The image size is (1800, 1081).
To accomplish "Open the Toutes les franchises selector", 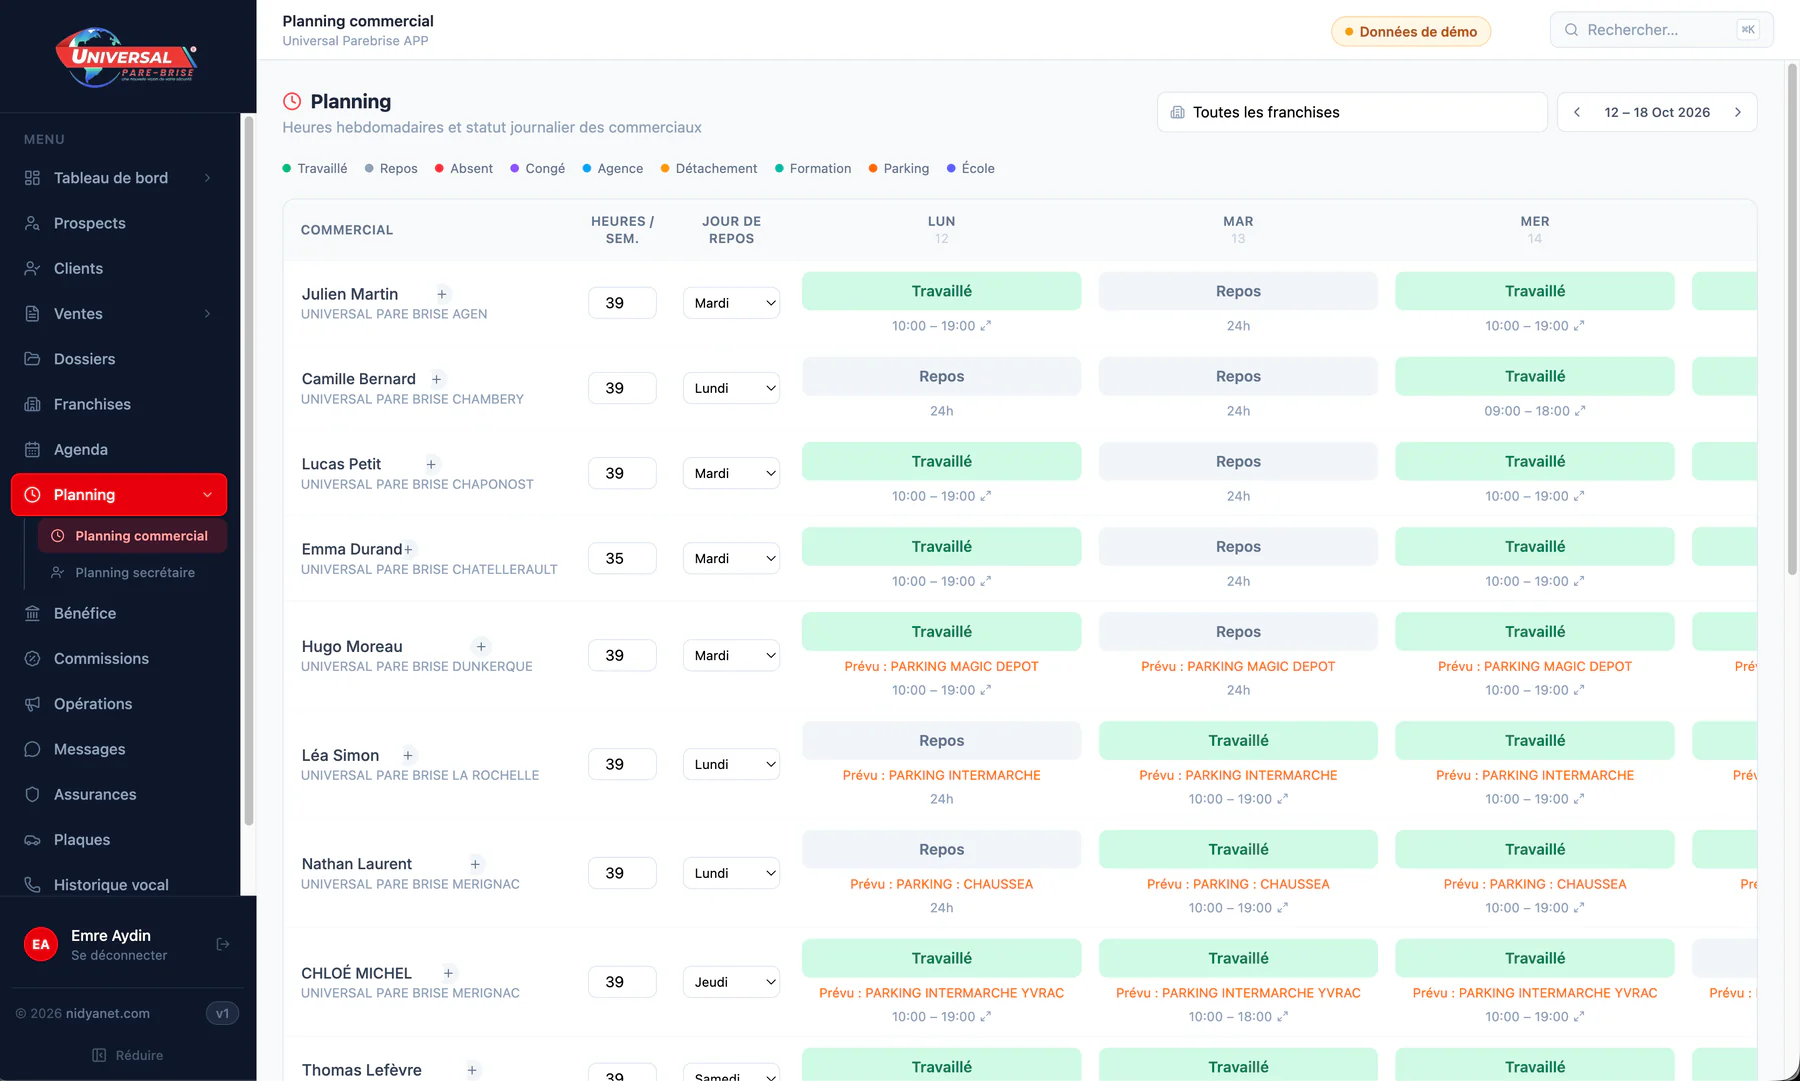I will [1352, 112].
